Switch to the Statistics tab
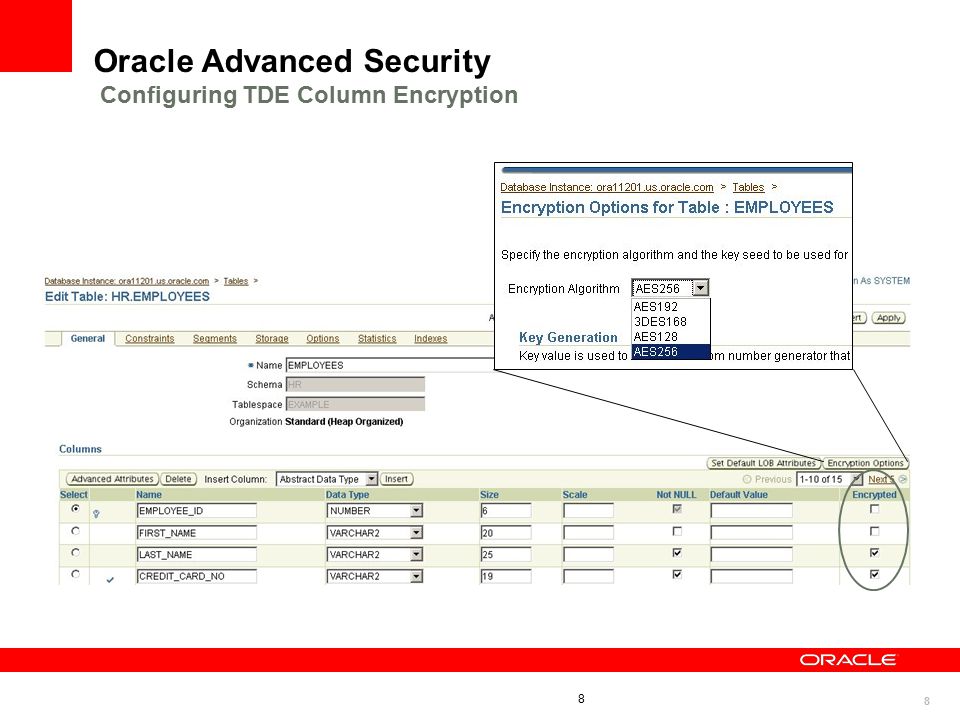 point(377,339)
